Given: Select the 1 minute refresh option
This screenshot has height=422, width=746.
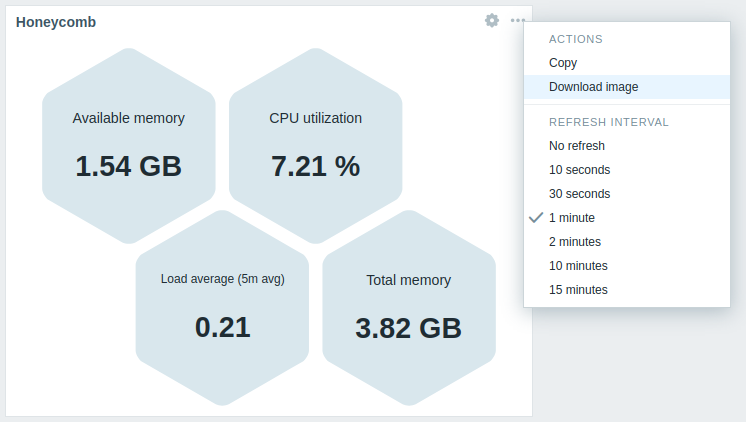Looking at the screenshot, I should click(627, 218).
